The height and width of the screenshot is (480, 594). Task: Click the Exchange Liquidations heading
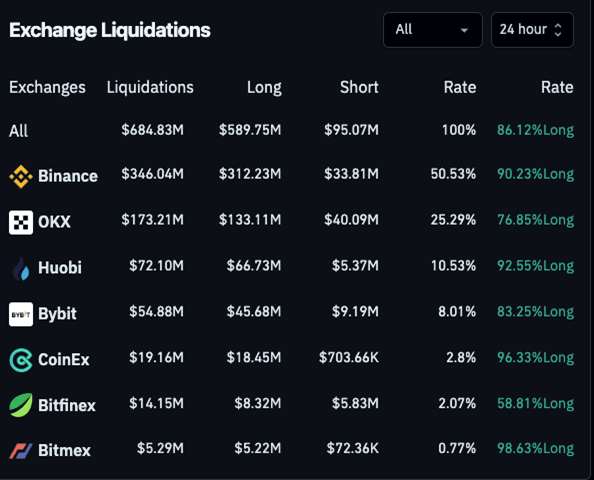pyautogui.click(x=110, y=30)
